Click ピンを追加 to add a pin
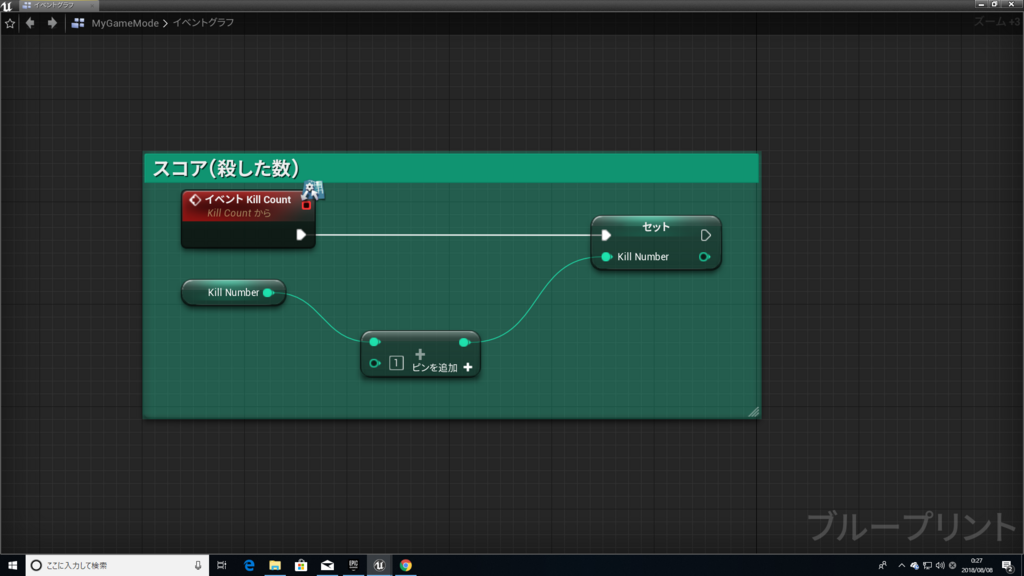Viewport: 1024px width, 576px height. pos(441,368)
